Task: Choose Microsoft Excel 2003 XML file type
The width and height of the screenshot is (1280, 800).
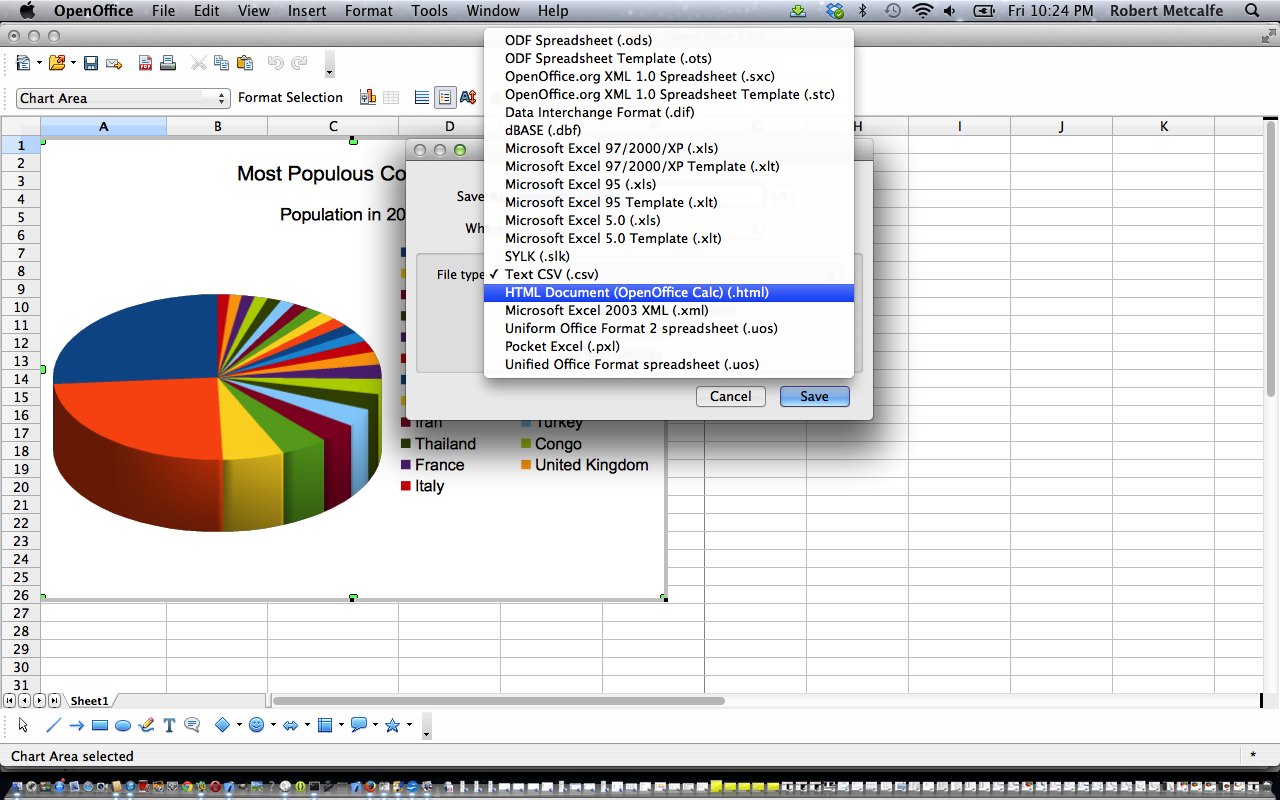Action: pyautogui.click(x=669, y=310)
